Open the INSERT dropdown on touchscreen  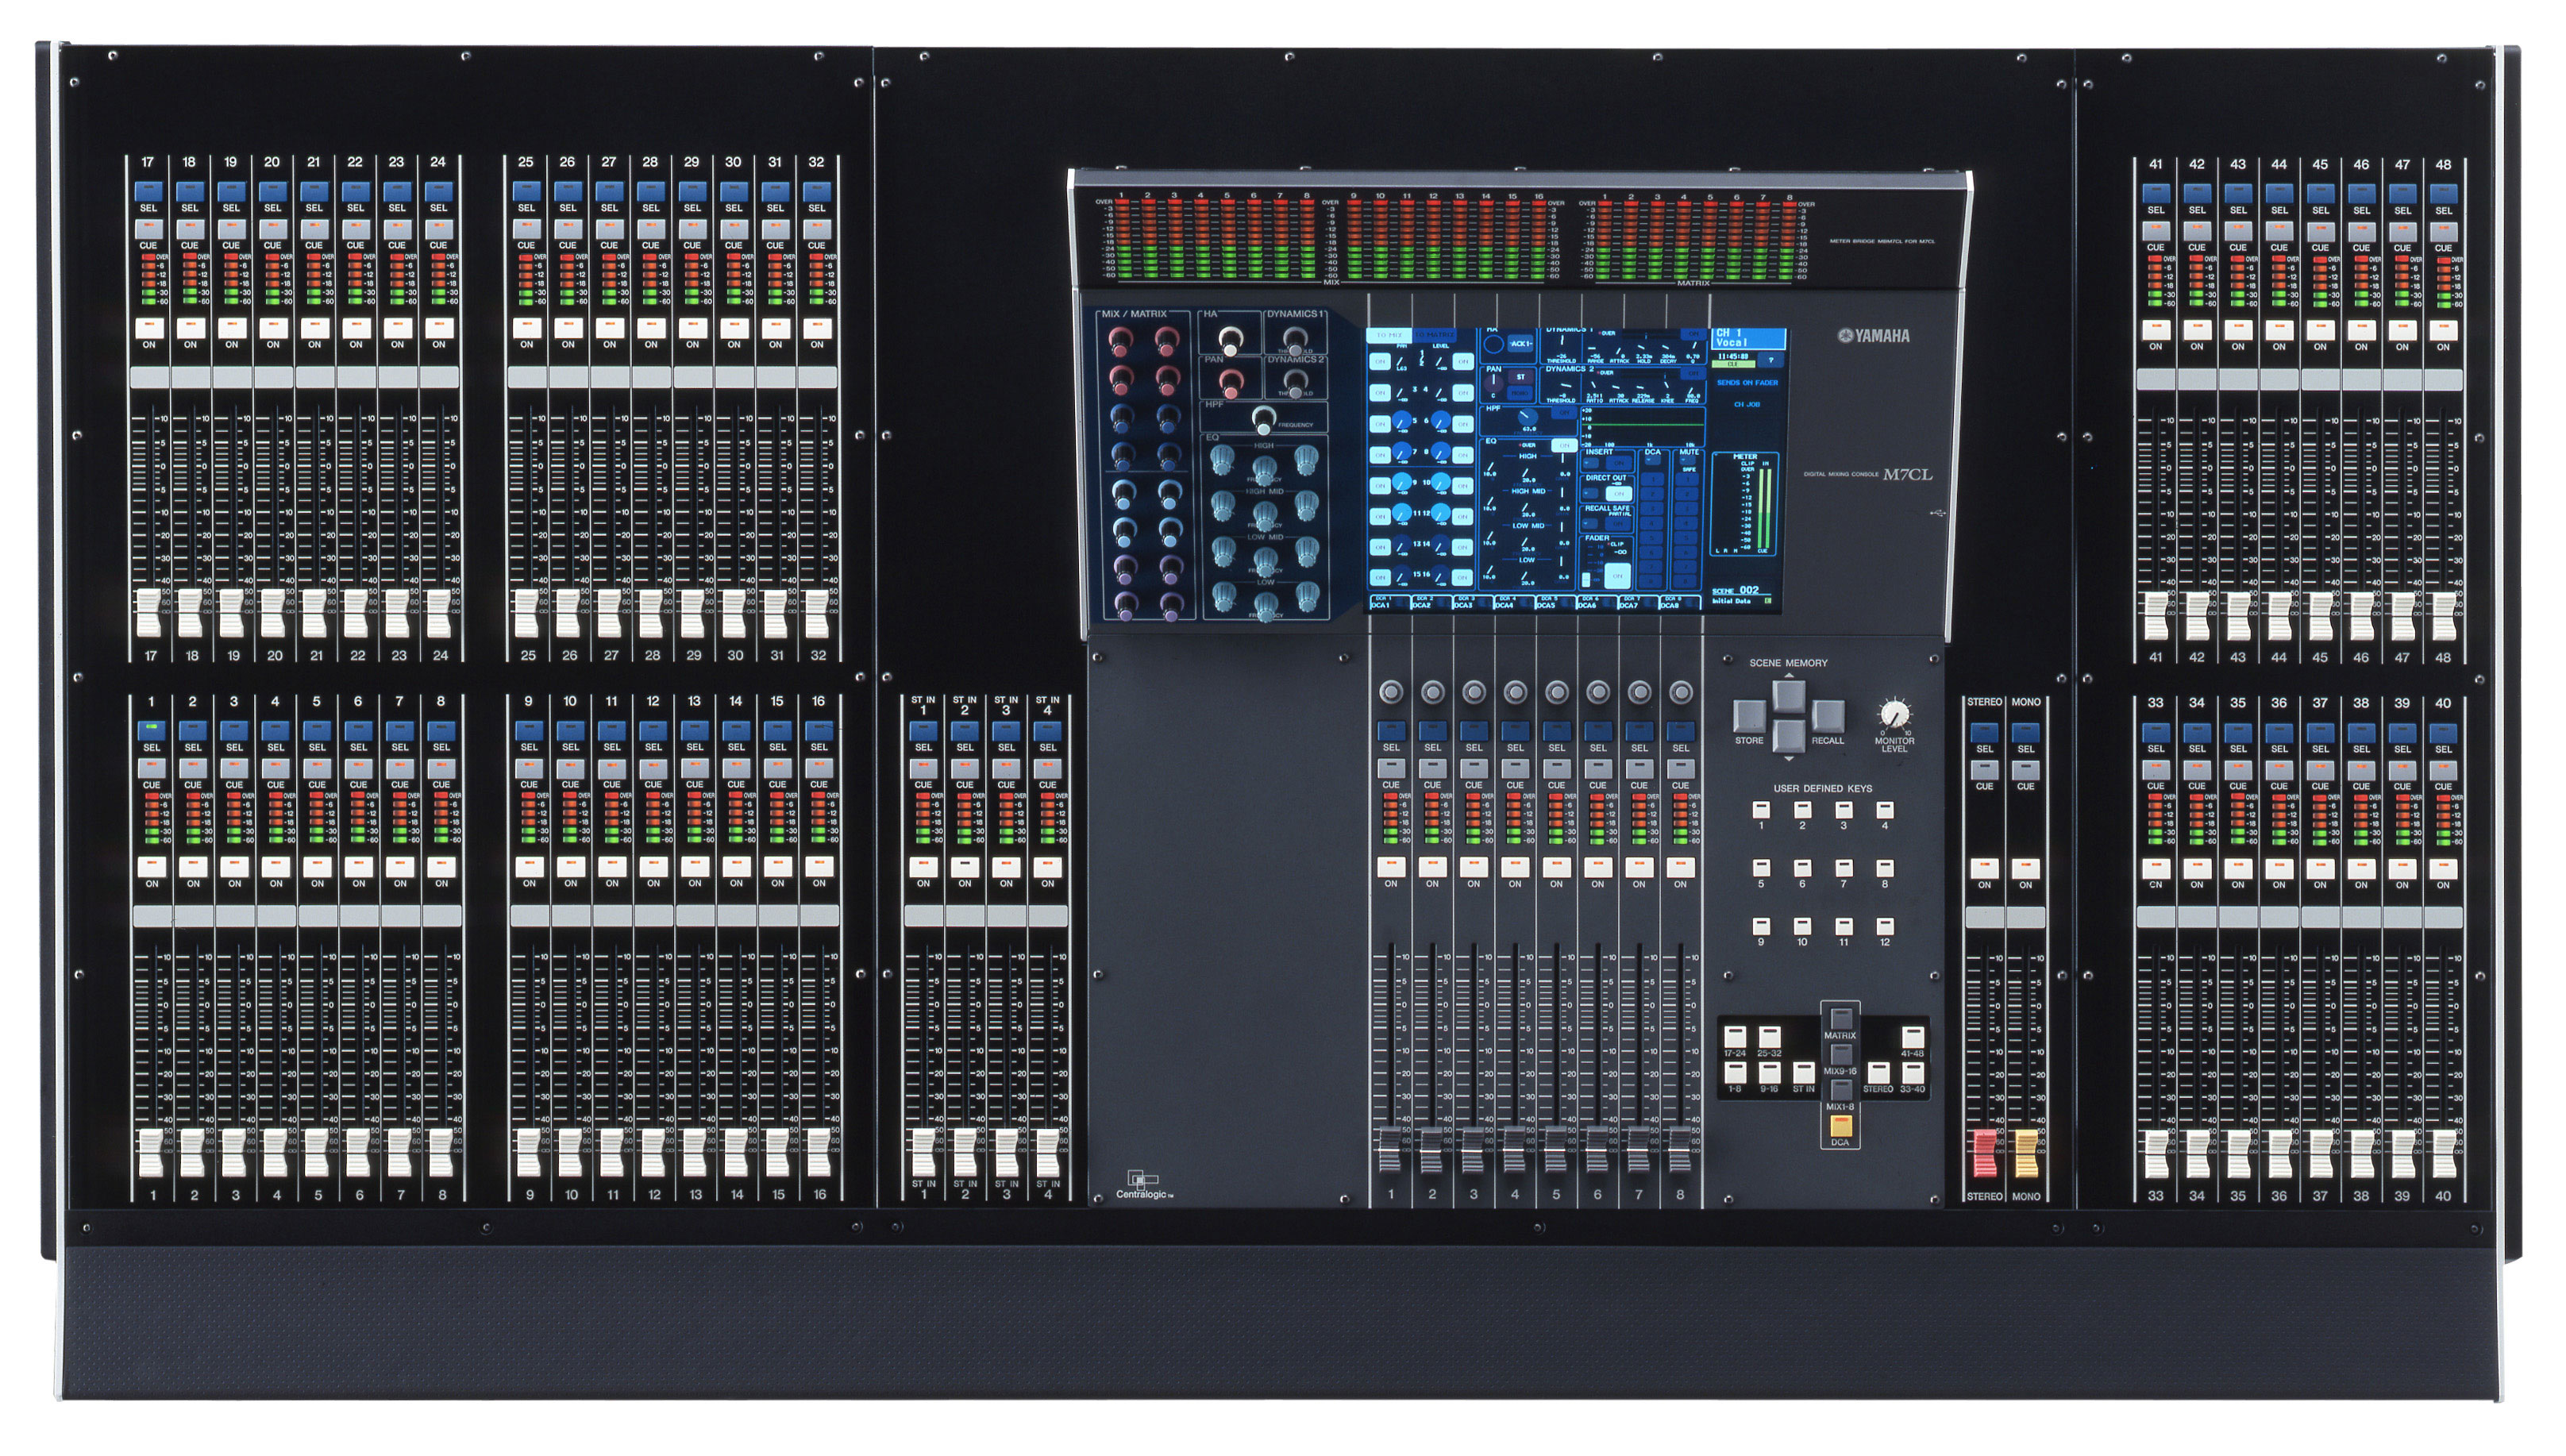(x=1590, y=463)
